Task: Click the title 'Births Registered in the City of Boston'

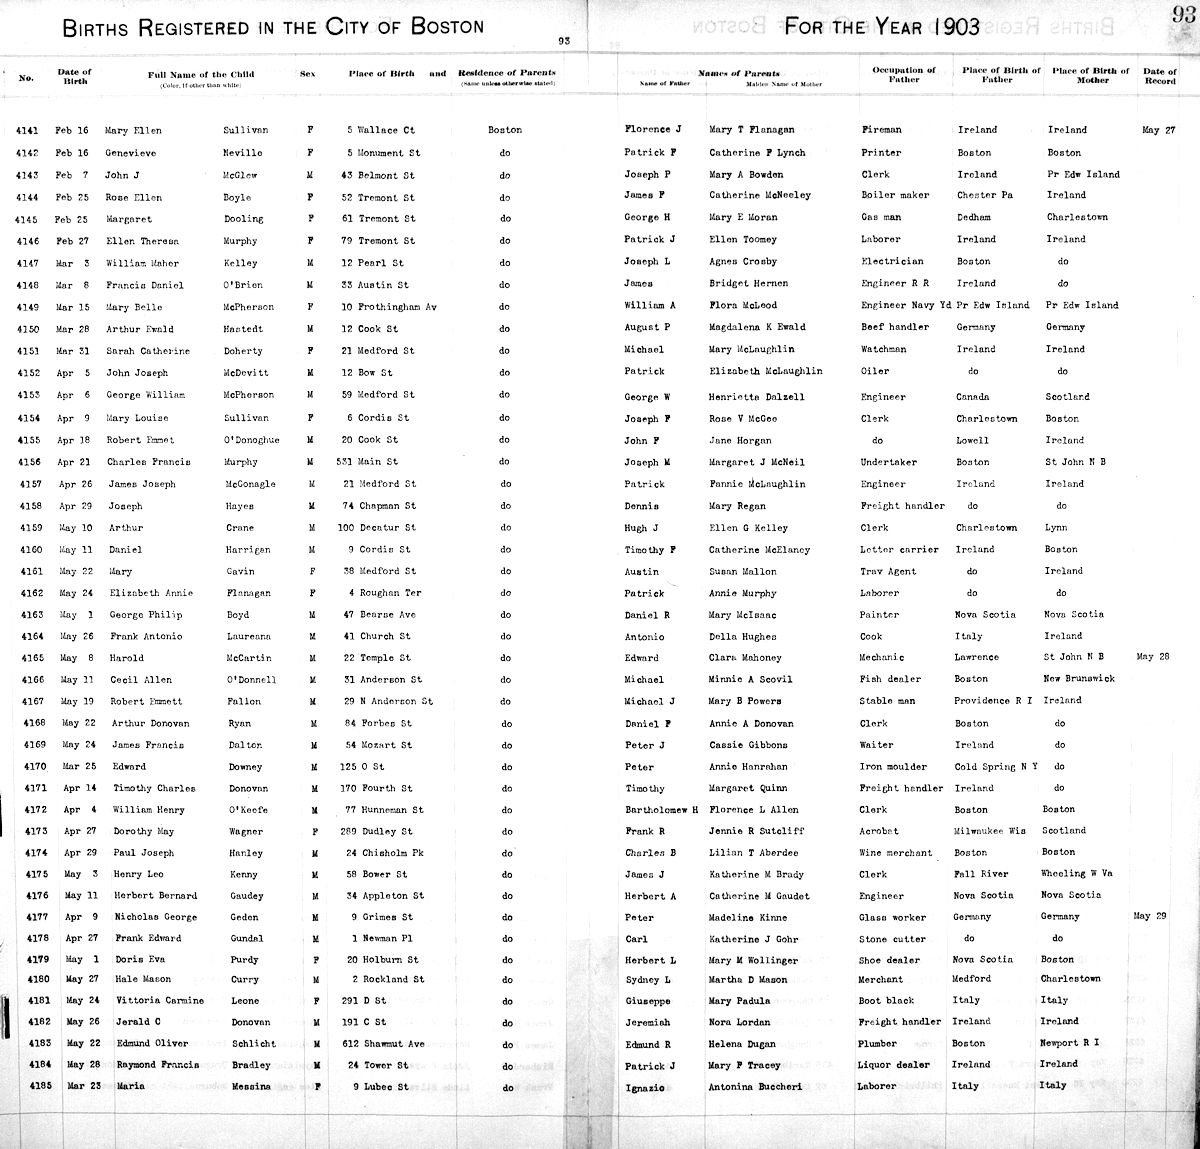Action: pos(273,28)
